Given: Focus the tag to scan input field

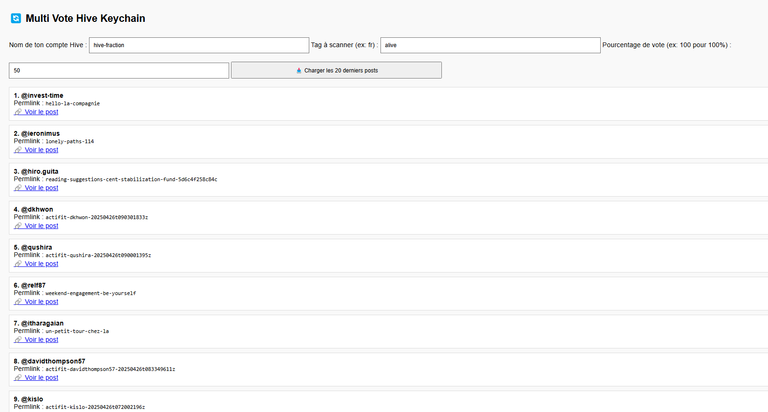Looking at the screenshot, I should pyautogui.click(x=490, y=45).
